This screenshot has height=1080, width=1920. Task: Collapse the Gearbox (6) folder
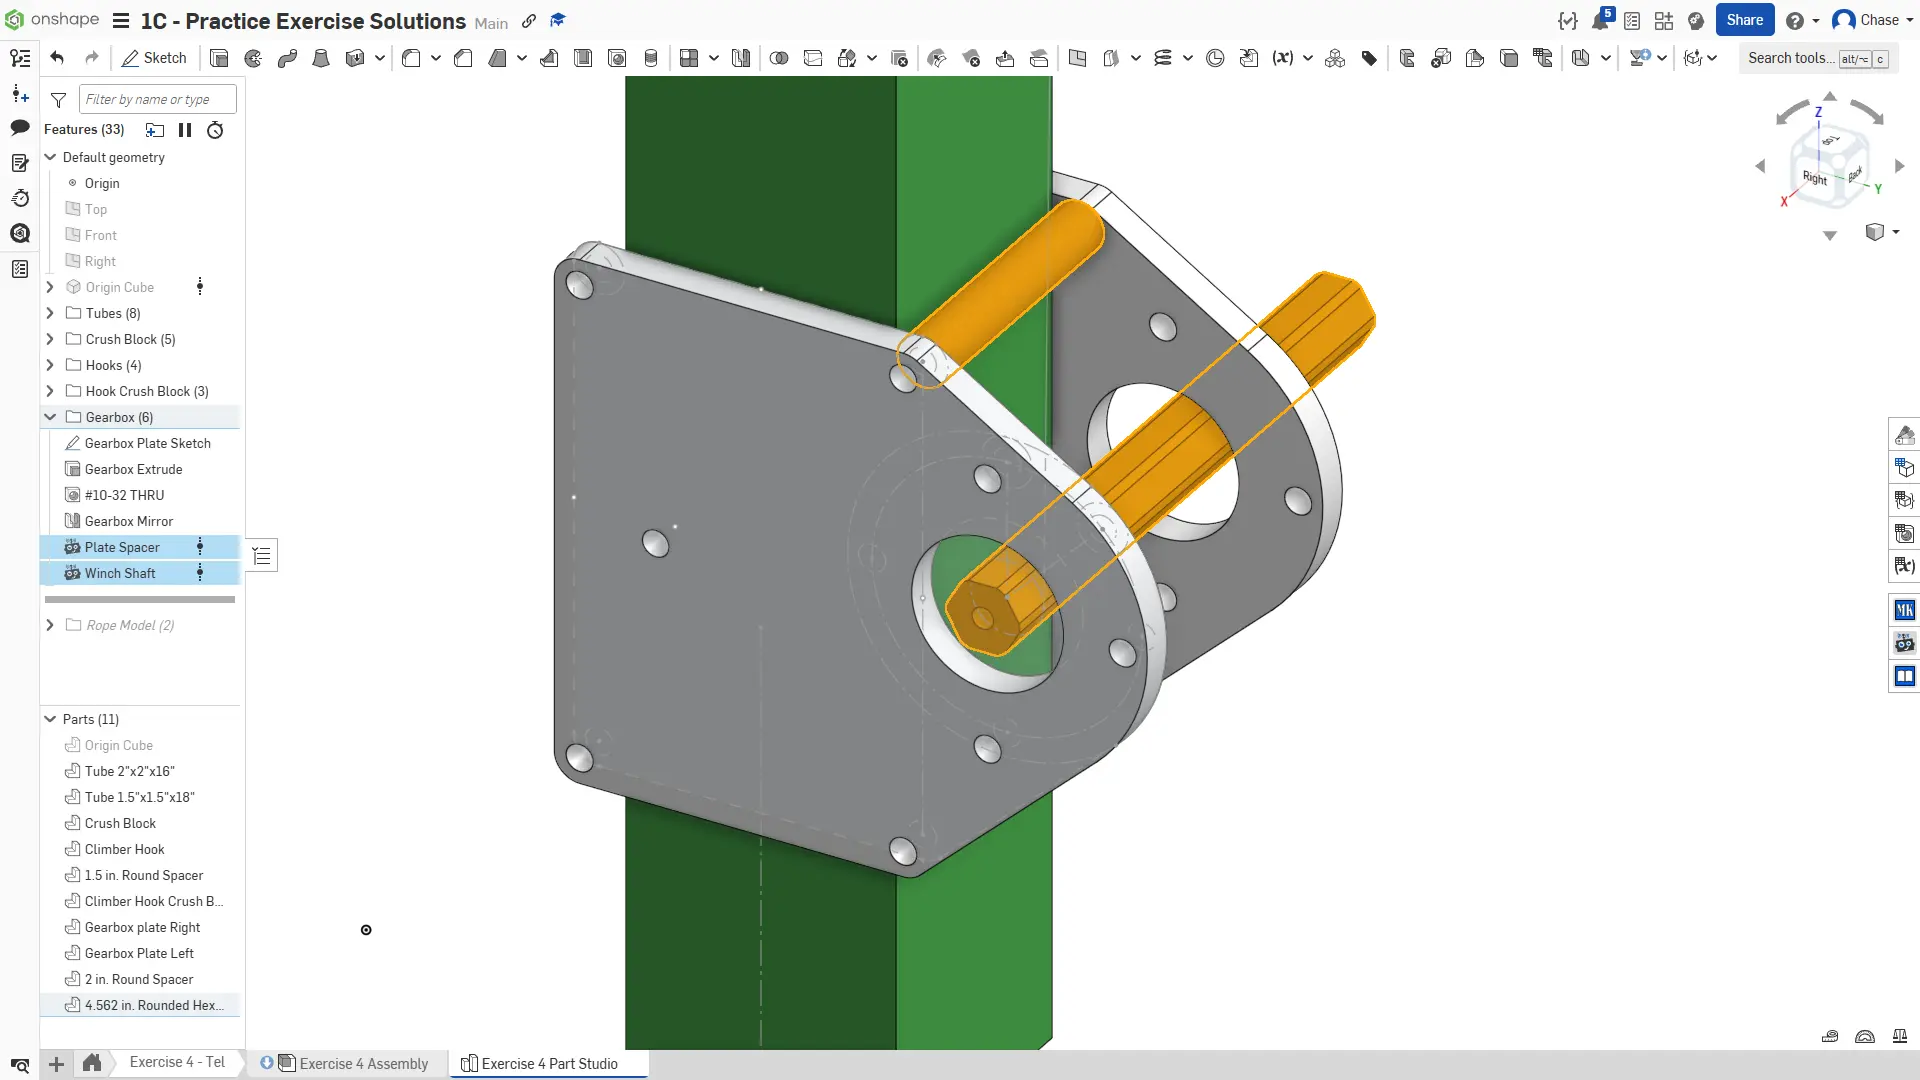tap(50, 417)
